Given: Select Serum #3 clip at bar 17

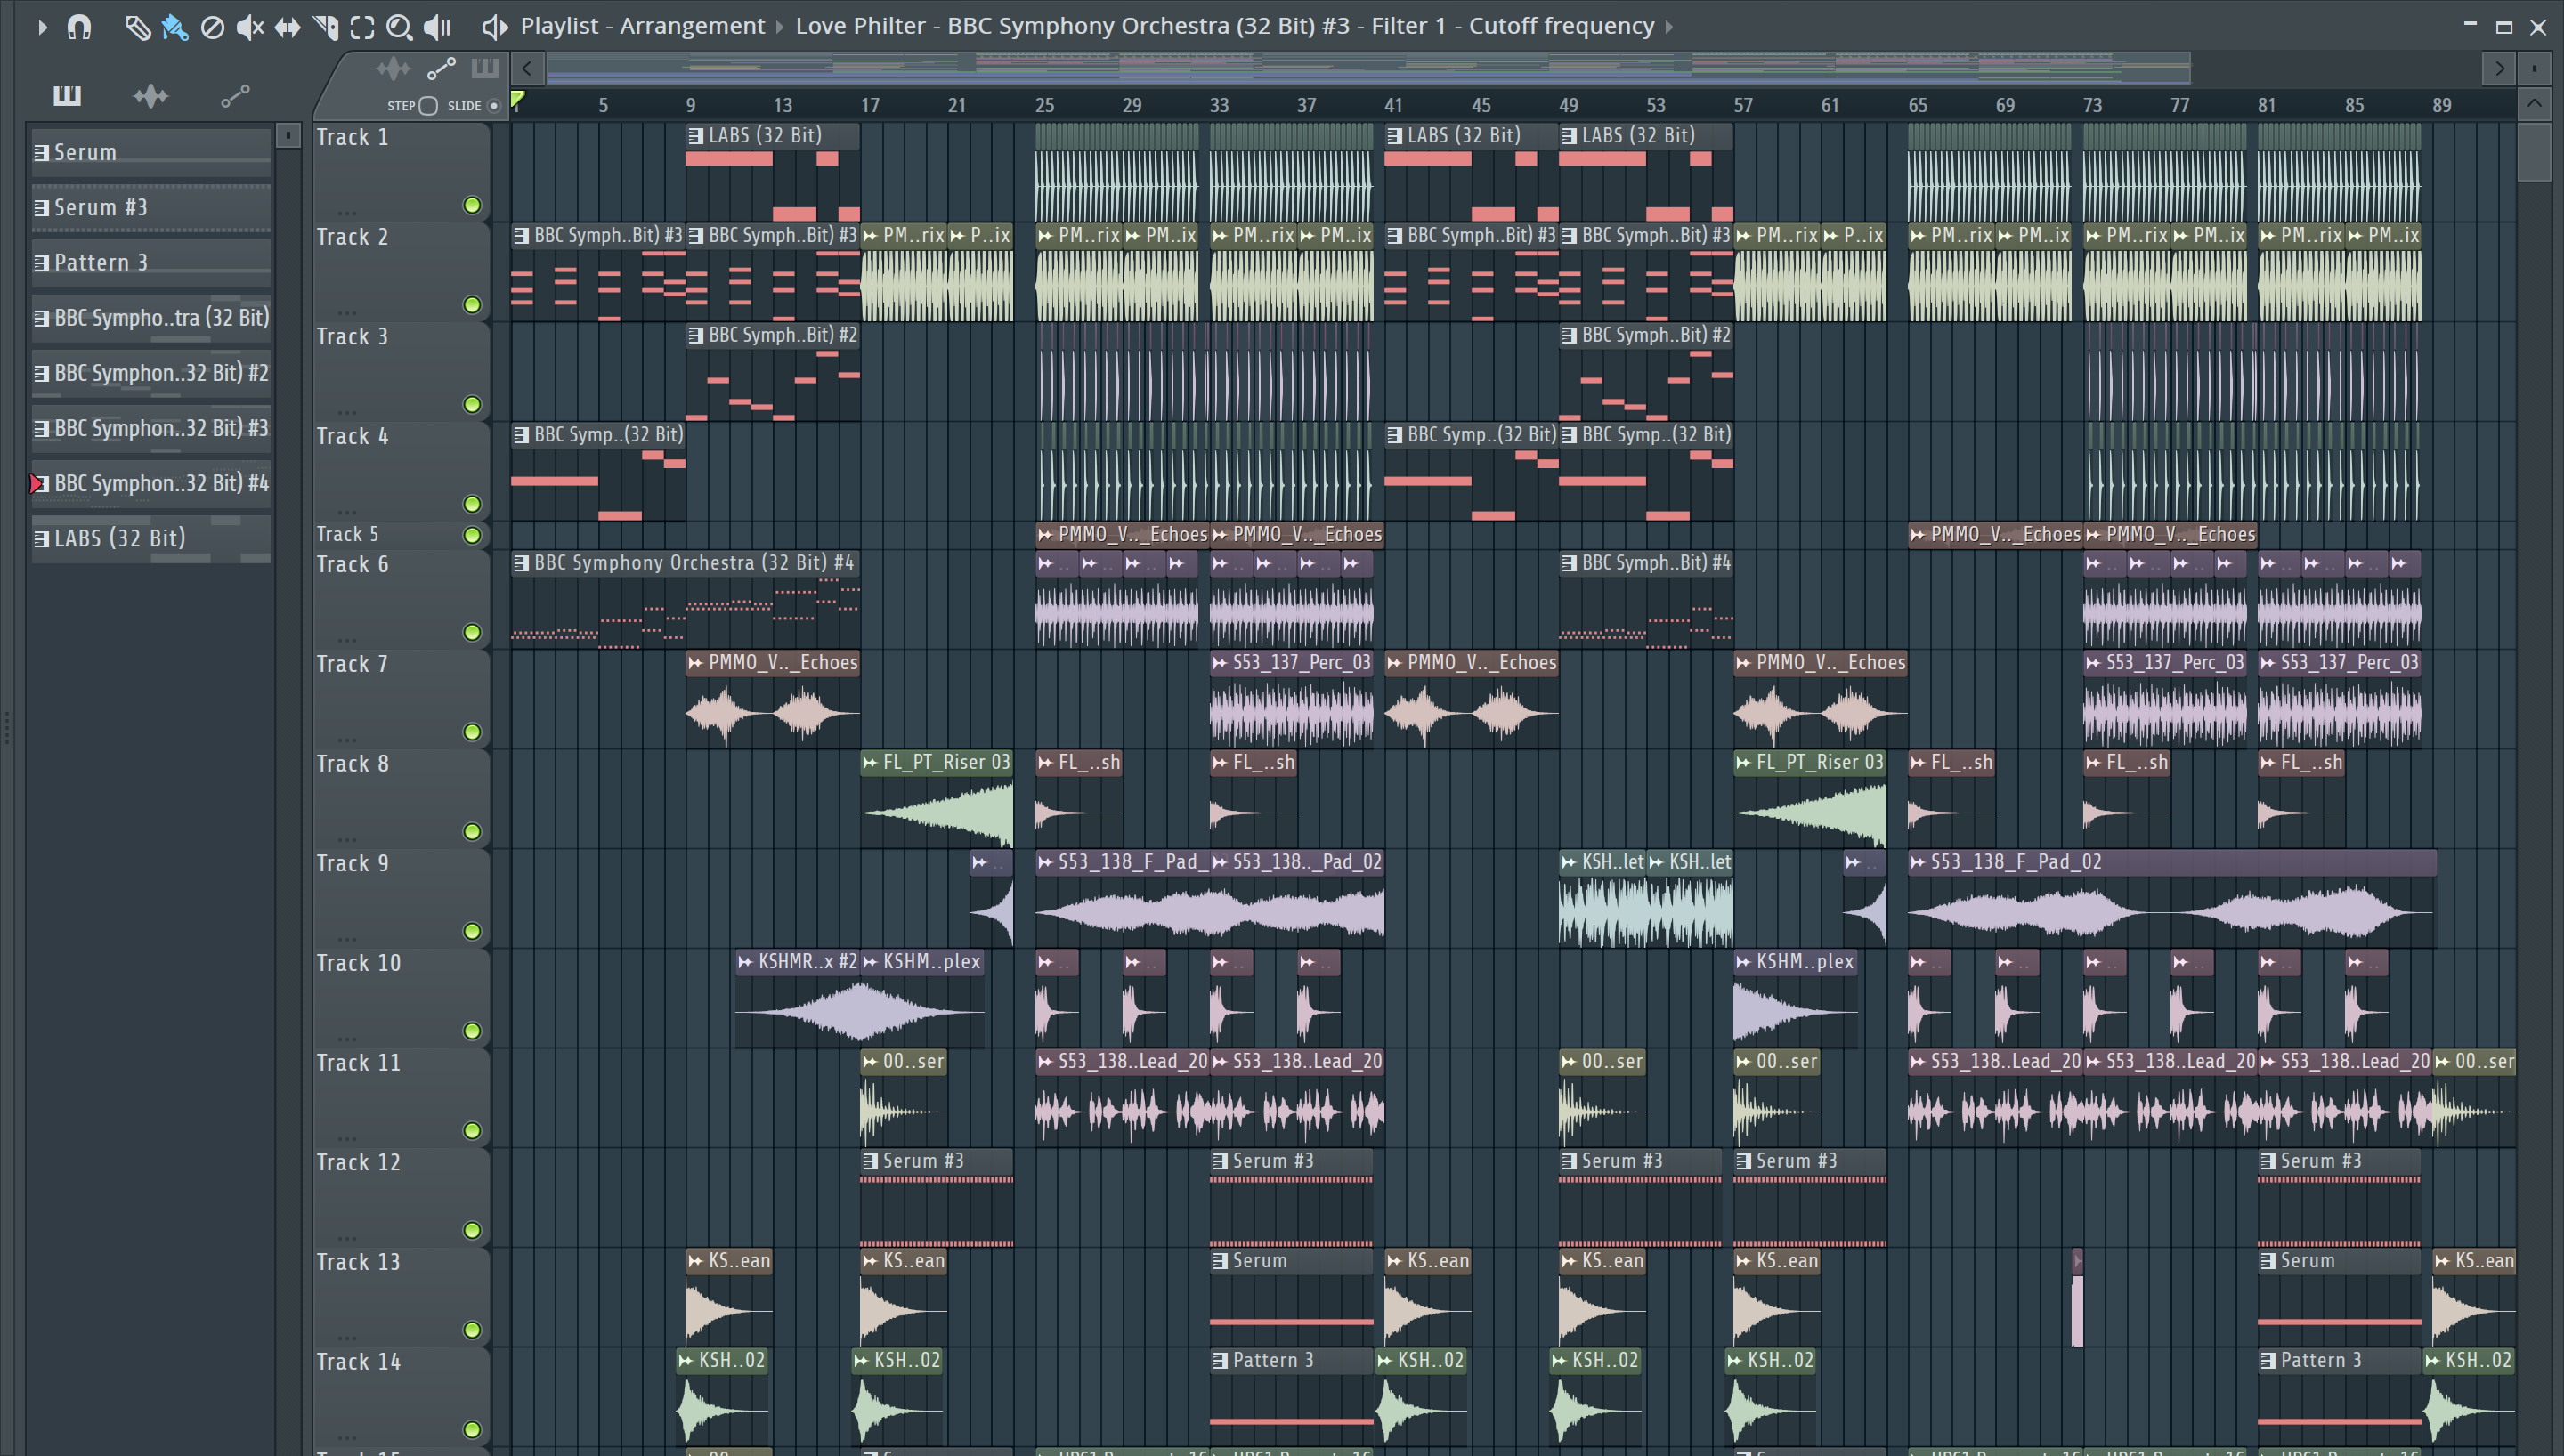Looking at the screenshot, I should (x=936, y=1197).
